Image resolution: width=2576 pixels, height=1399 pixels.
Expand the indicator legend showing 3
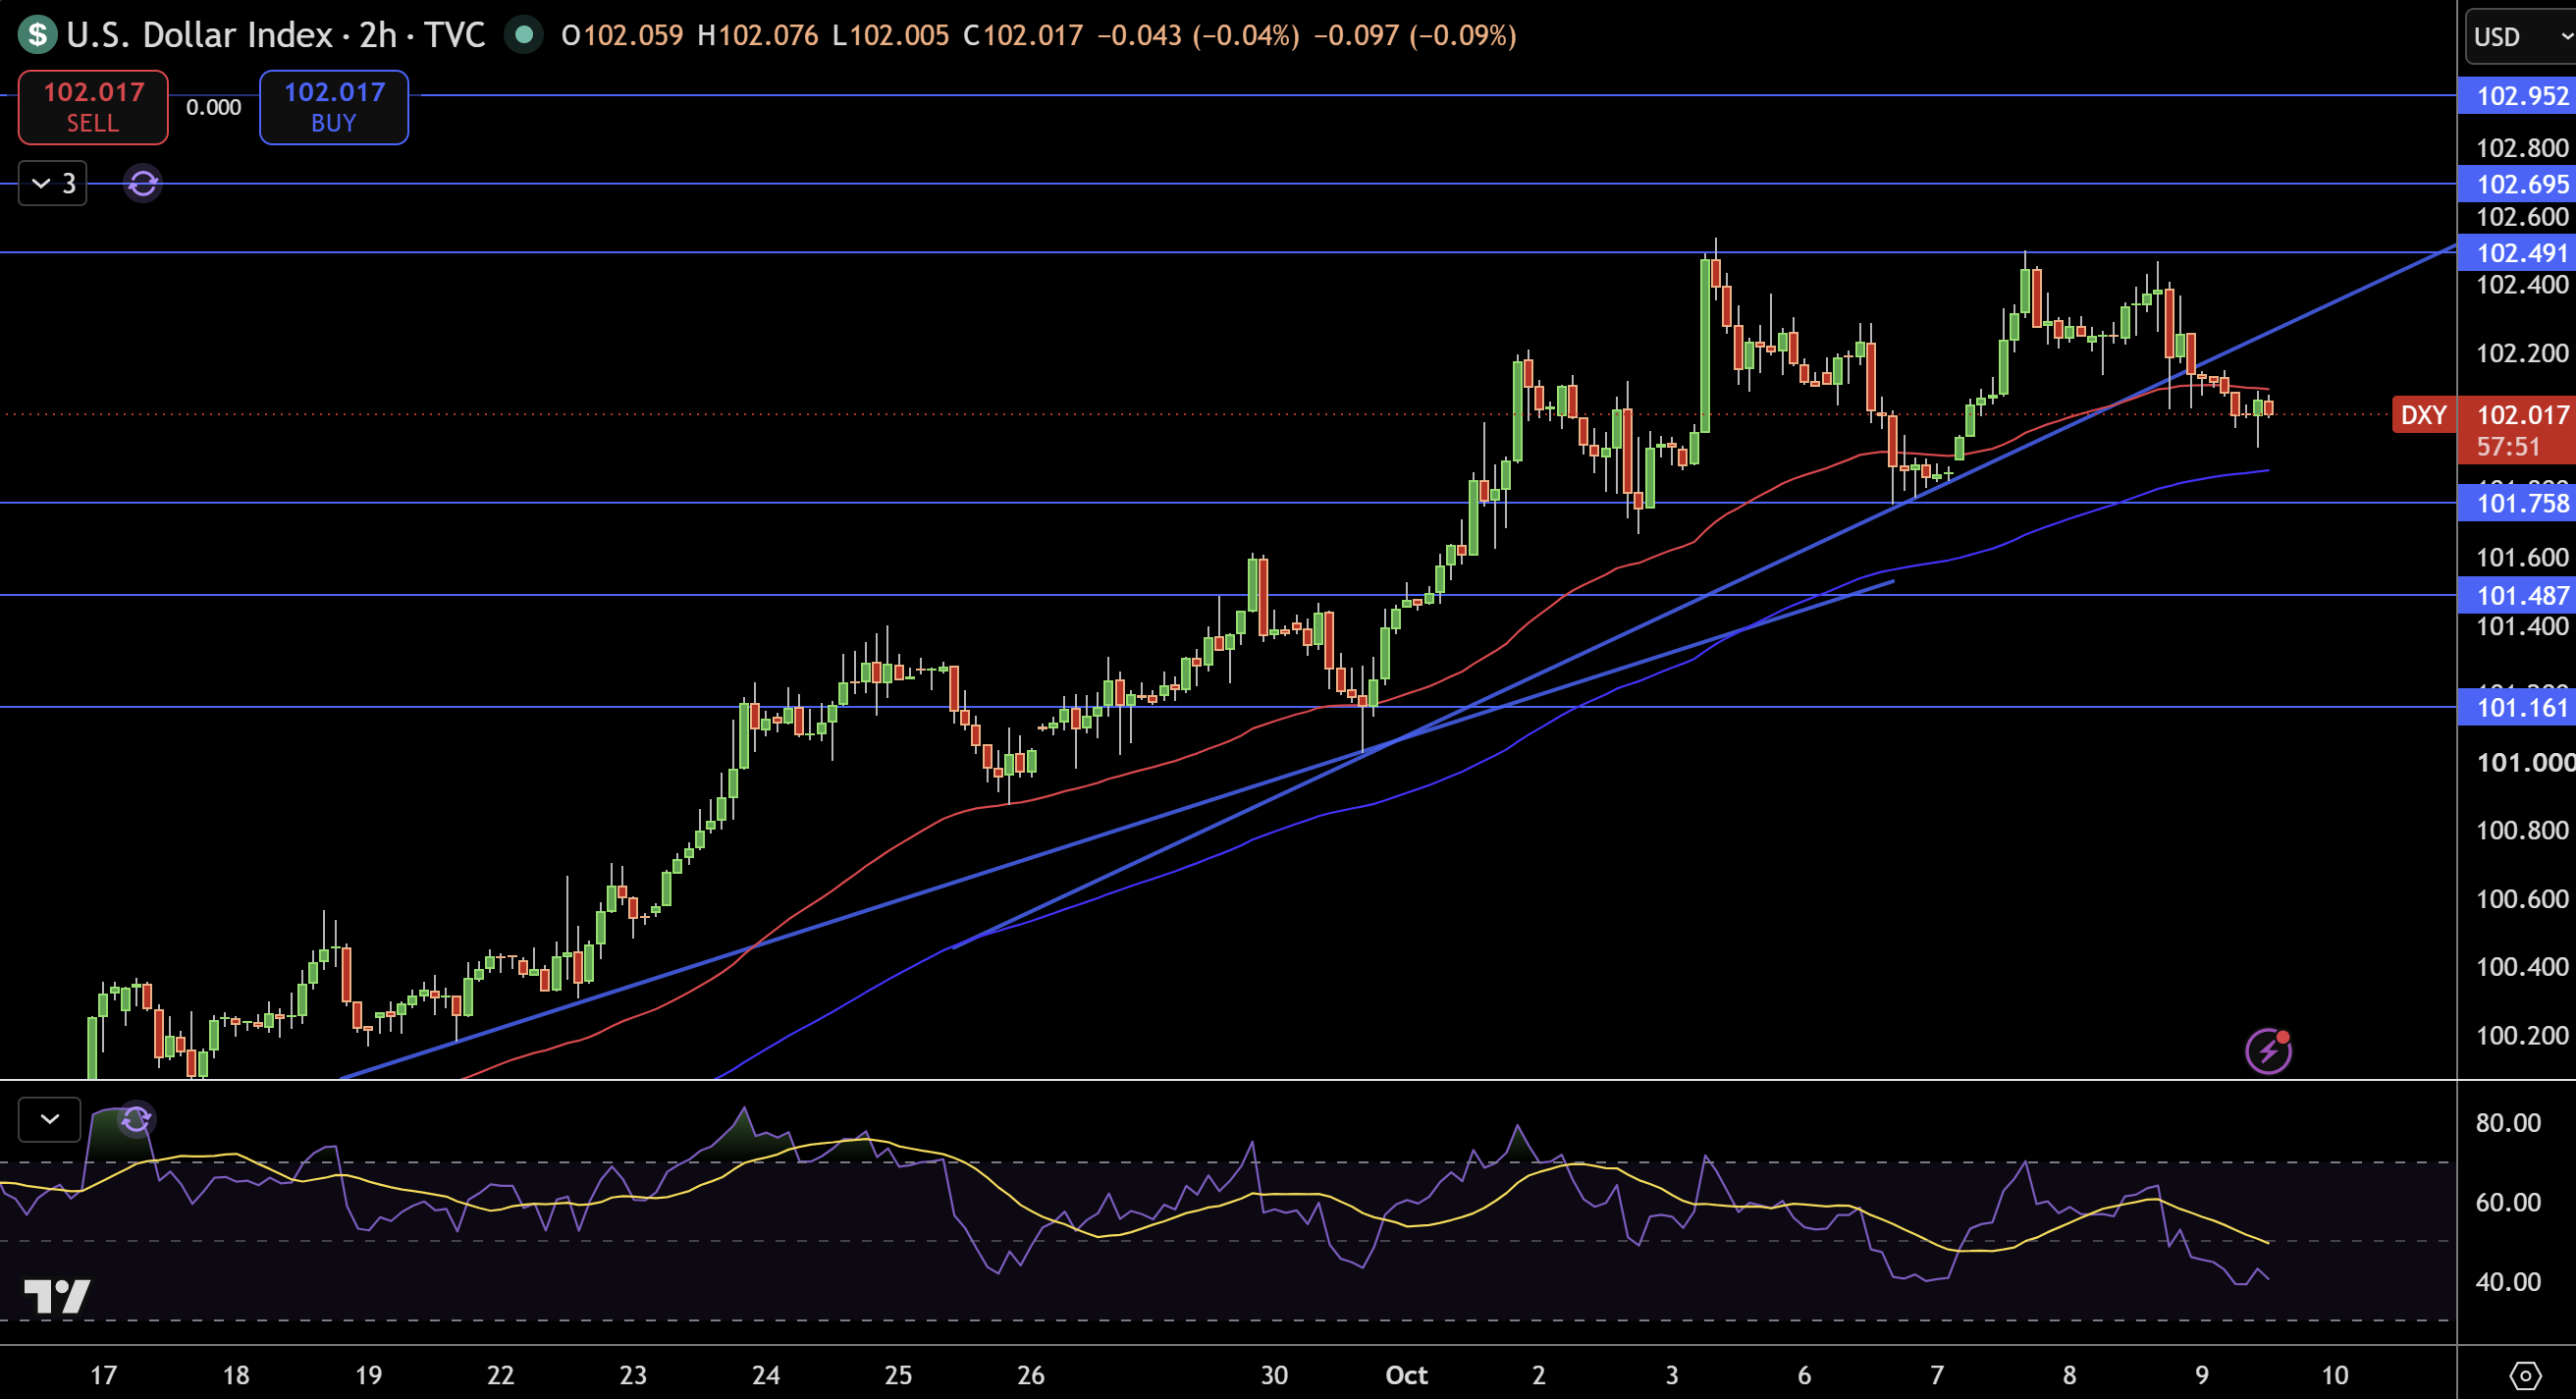(x=53, y=183)
